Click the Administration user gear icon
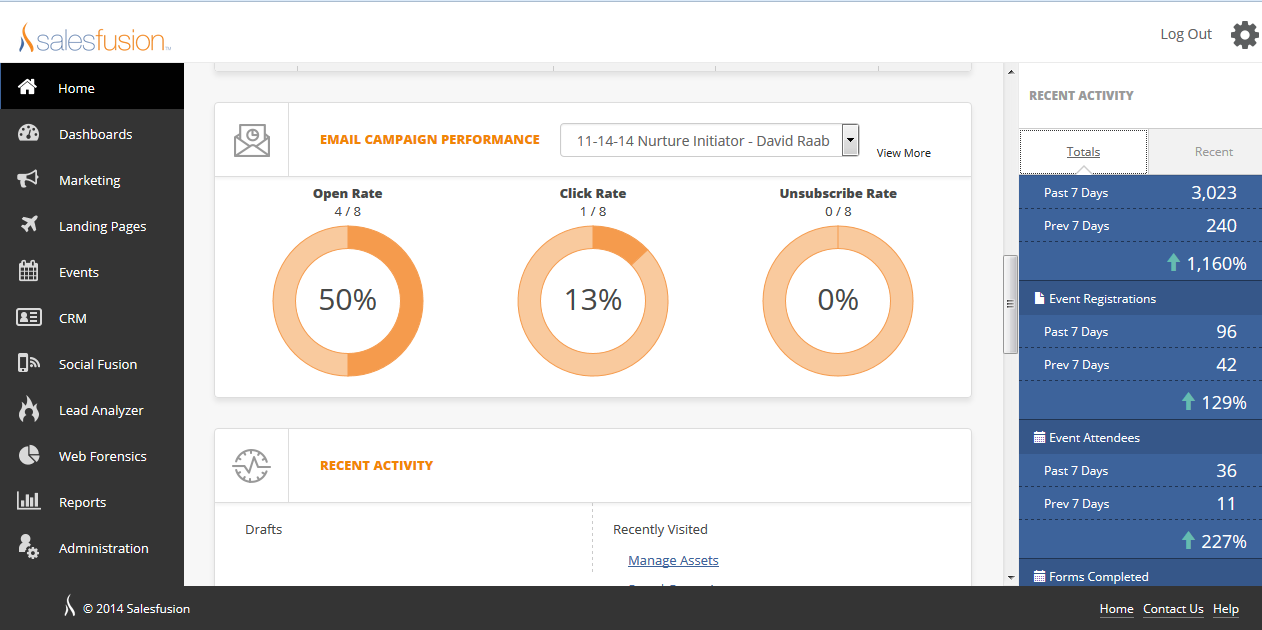Image resolution: width=1262 pixels, height=630 pixels. 28,547
